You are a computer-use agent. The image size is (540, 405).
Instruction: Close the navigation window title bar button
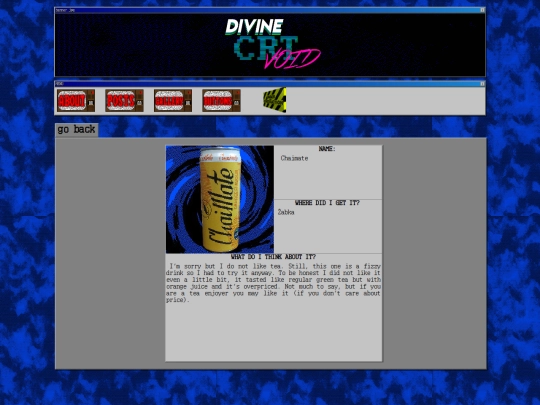click(482, 84)
